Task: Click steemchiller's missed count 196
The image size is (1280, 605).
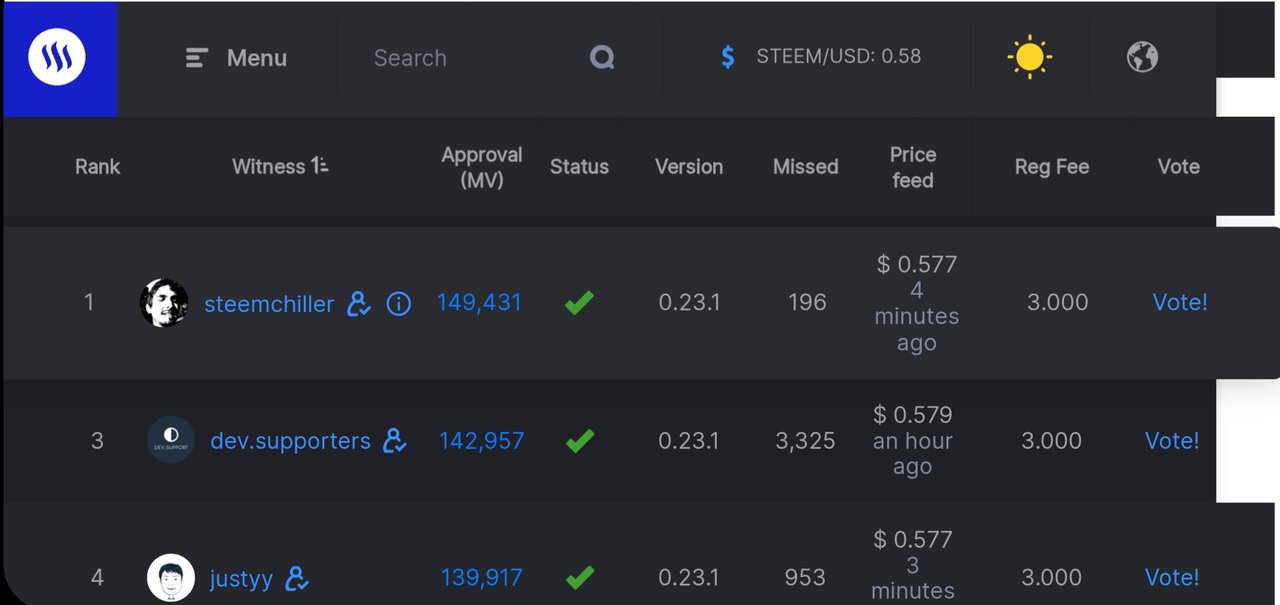Action: (807, 302)
